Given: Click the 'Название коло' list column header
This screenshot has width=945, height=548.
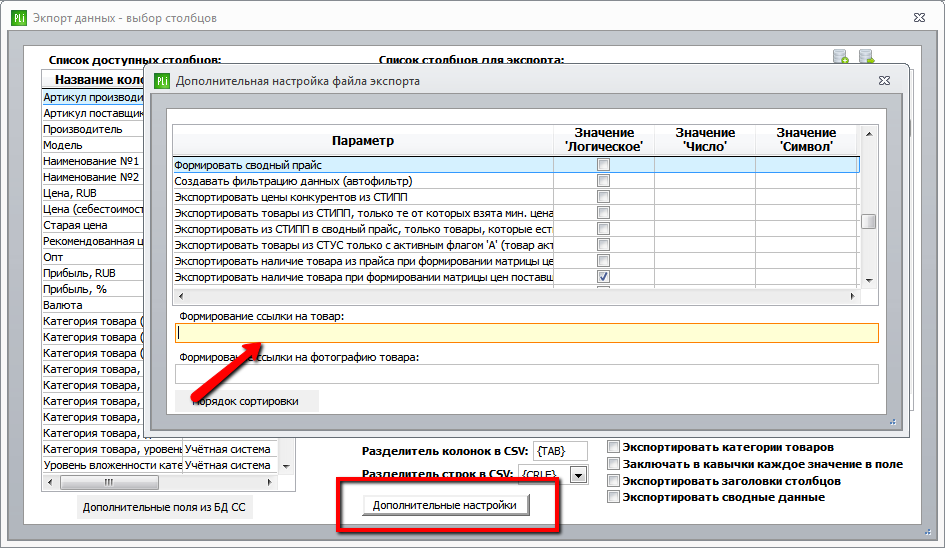Looking at the screenshot, I should click(x=94, y=80).
